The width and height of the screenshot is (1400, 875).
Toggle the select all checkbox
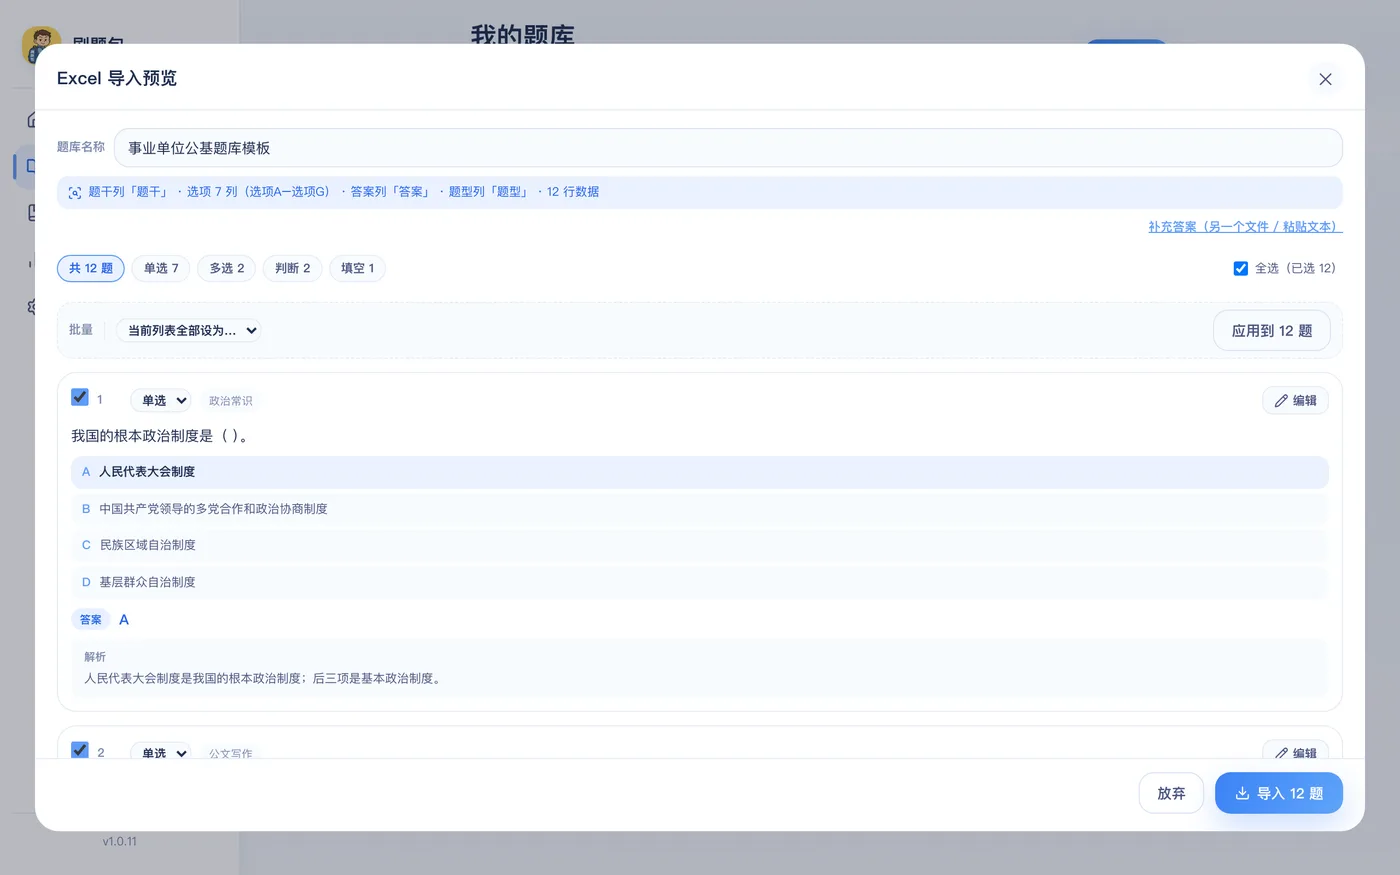click(x=1241, y=268)
